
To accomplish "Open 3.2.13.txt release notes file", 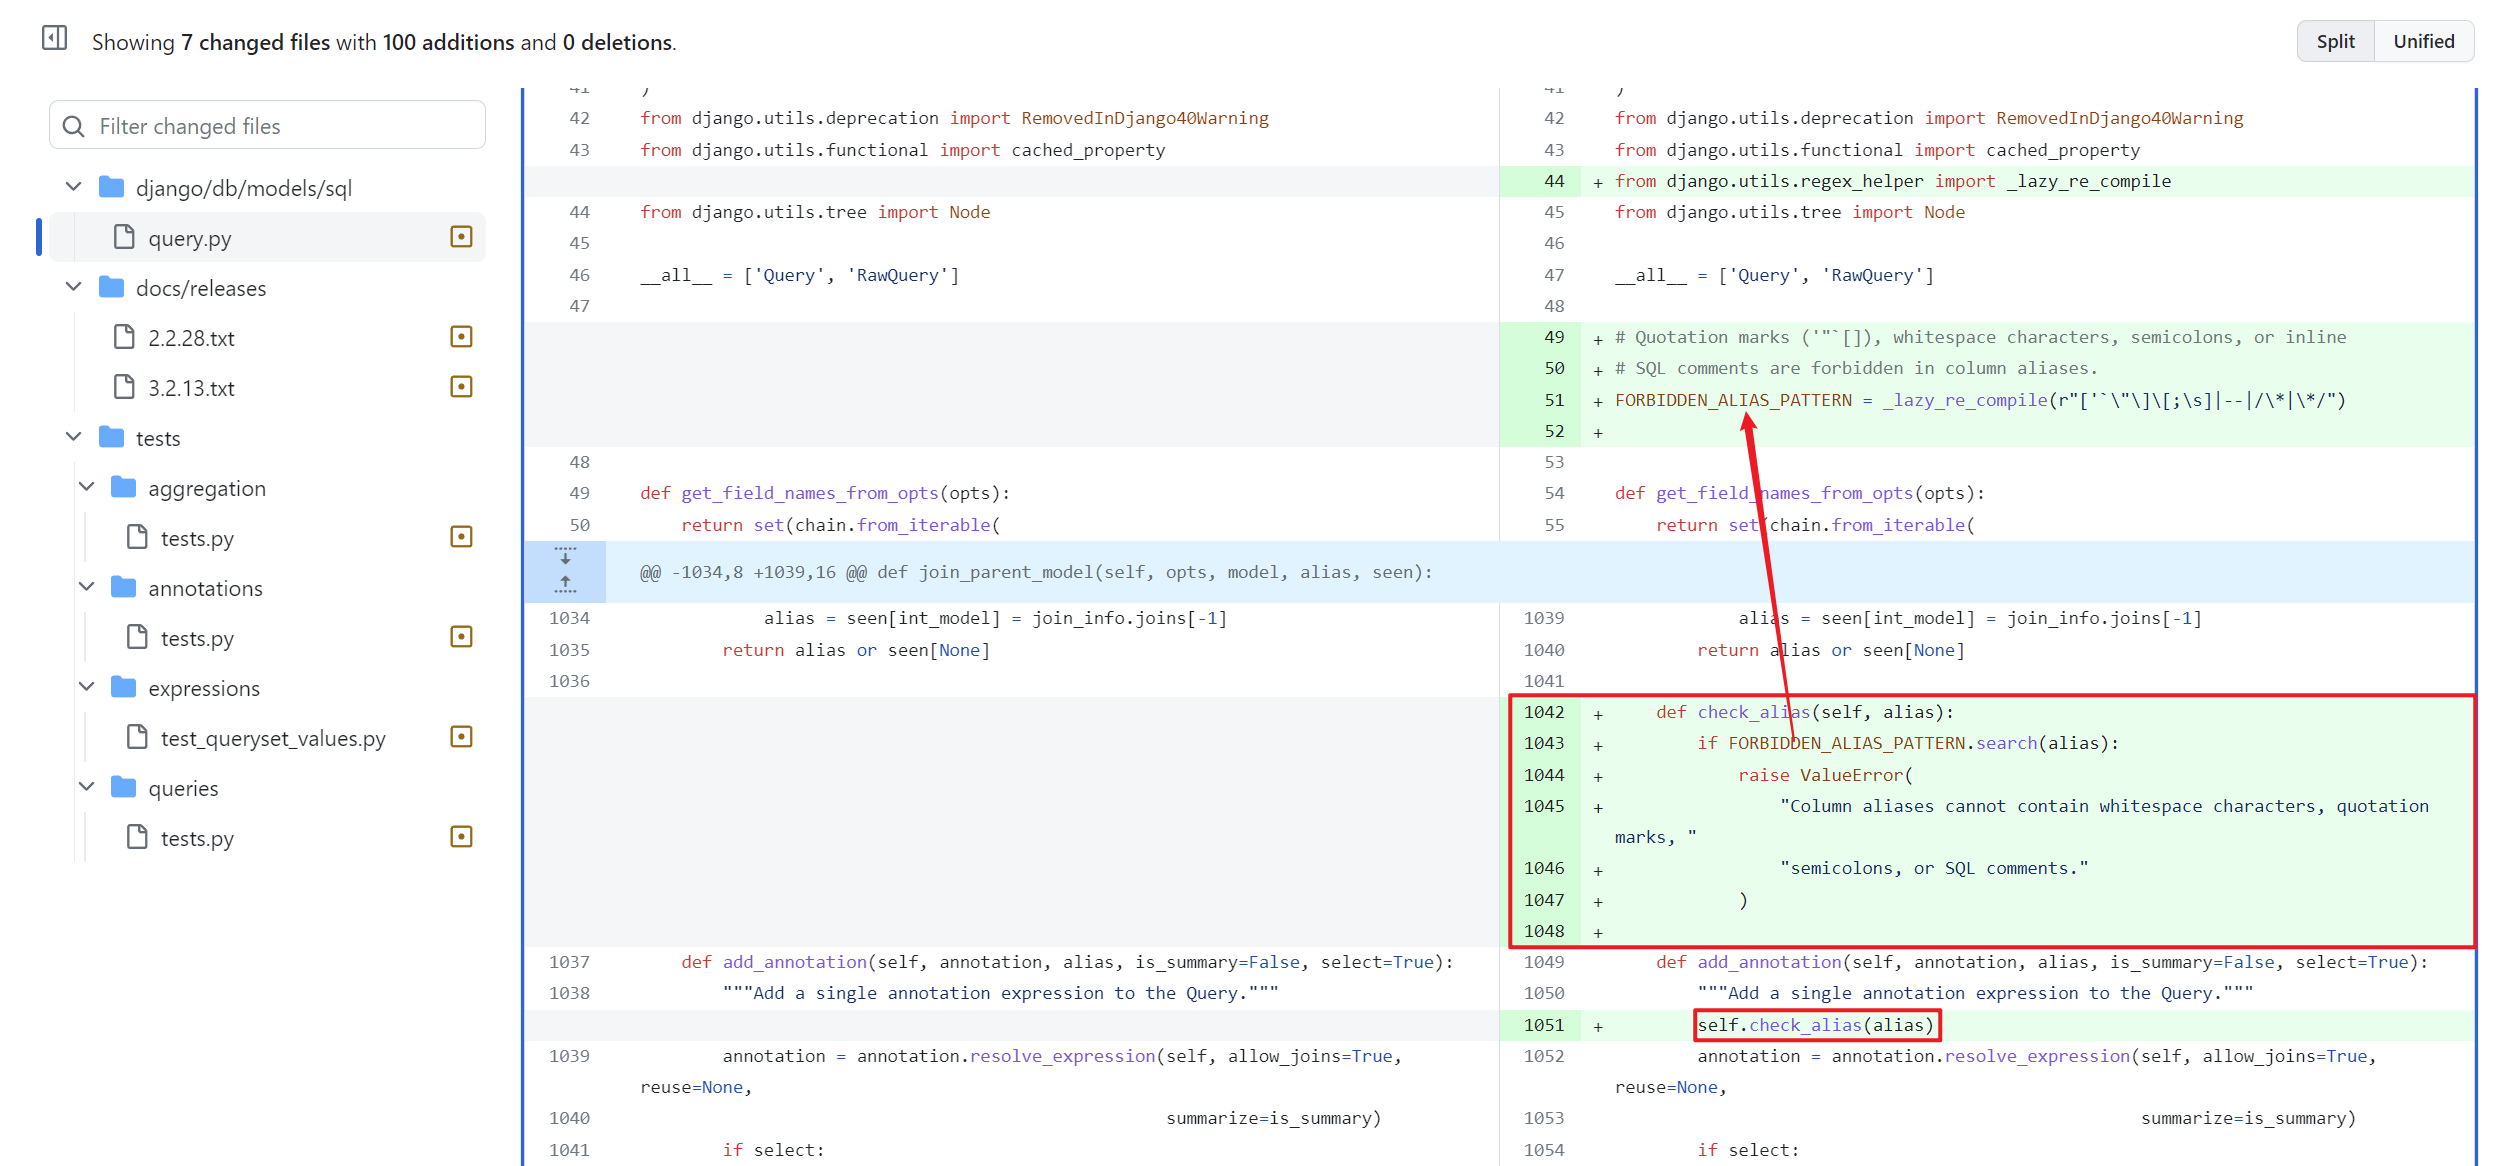I will pyautogui.click(x=191, y=388).
